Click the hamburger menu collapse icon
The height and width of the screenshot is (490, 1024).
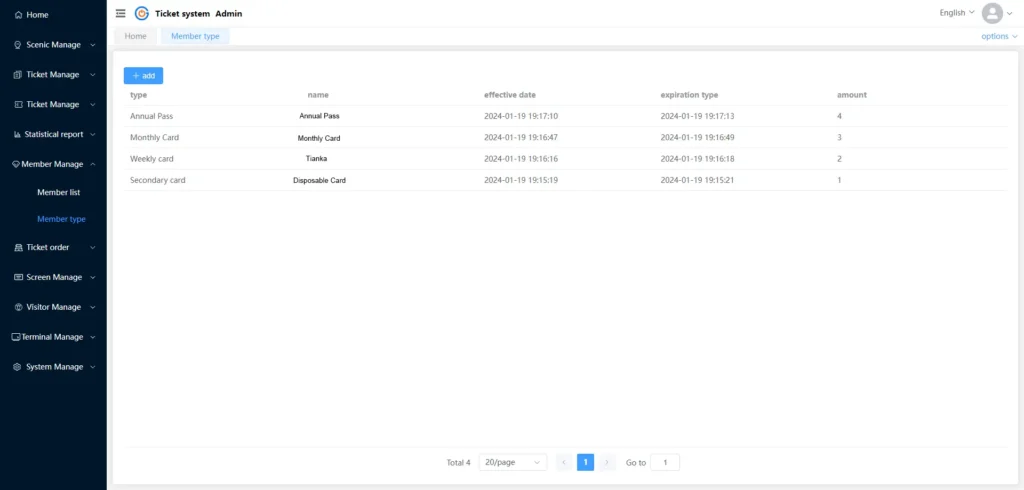coord(121,13)
